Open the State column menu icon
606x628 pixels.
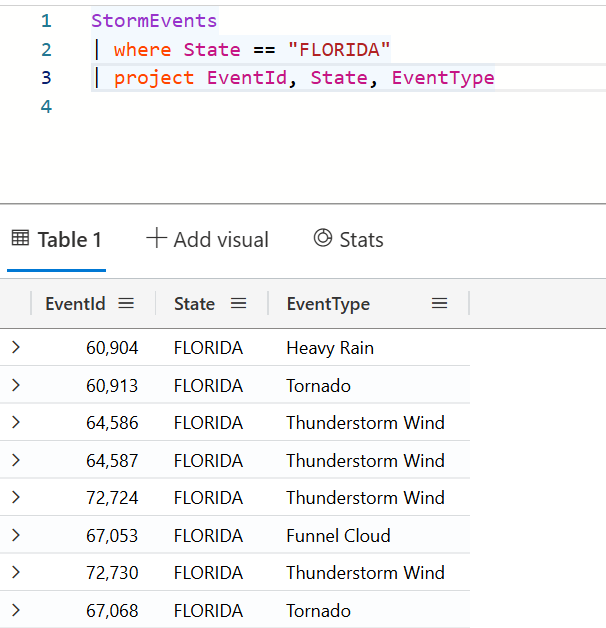tap(239, 303)
